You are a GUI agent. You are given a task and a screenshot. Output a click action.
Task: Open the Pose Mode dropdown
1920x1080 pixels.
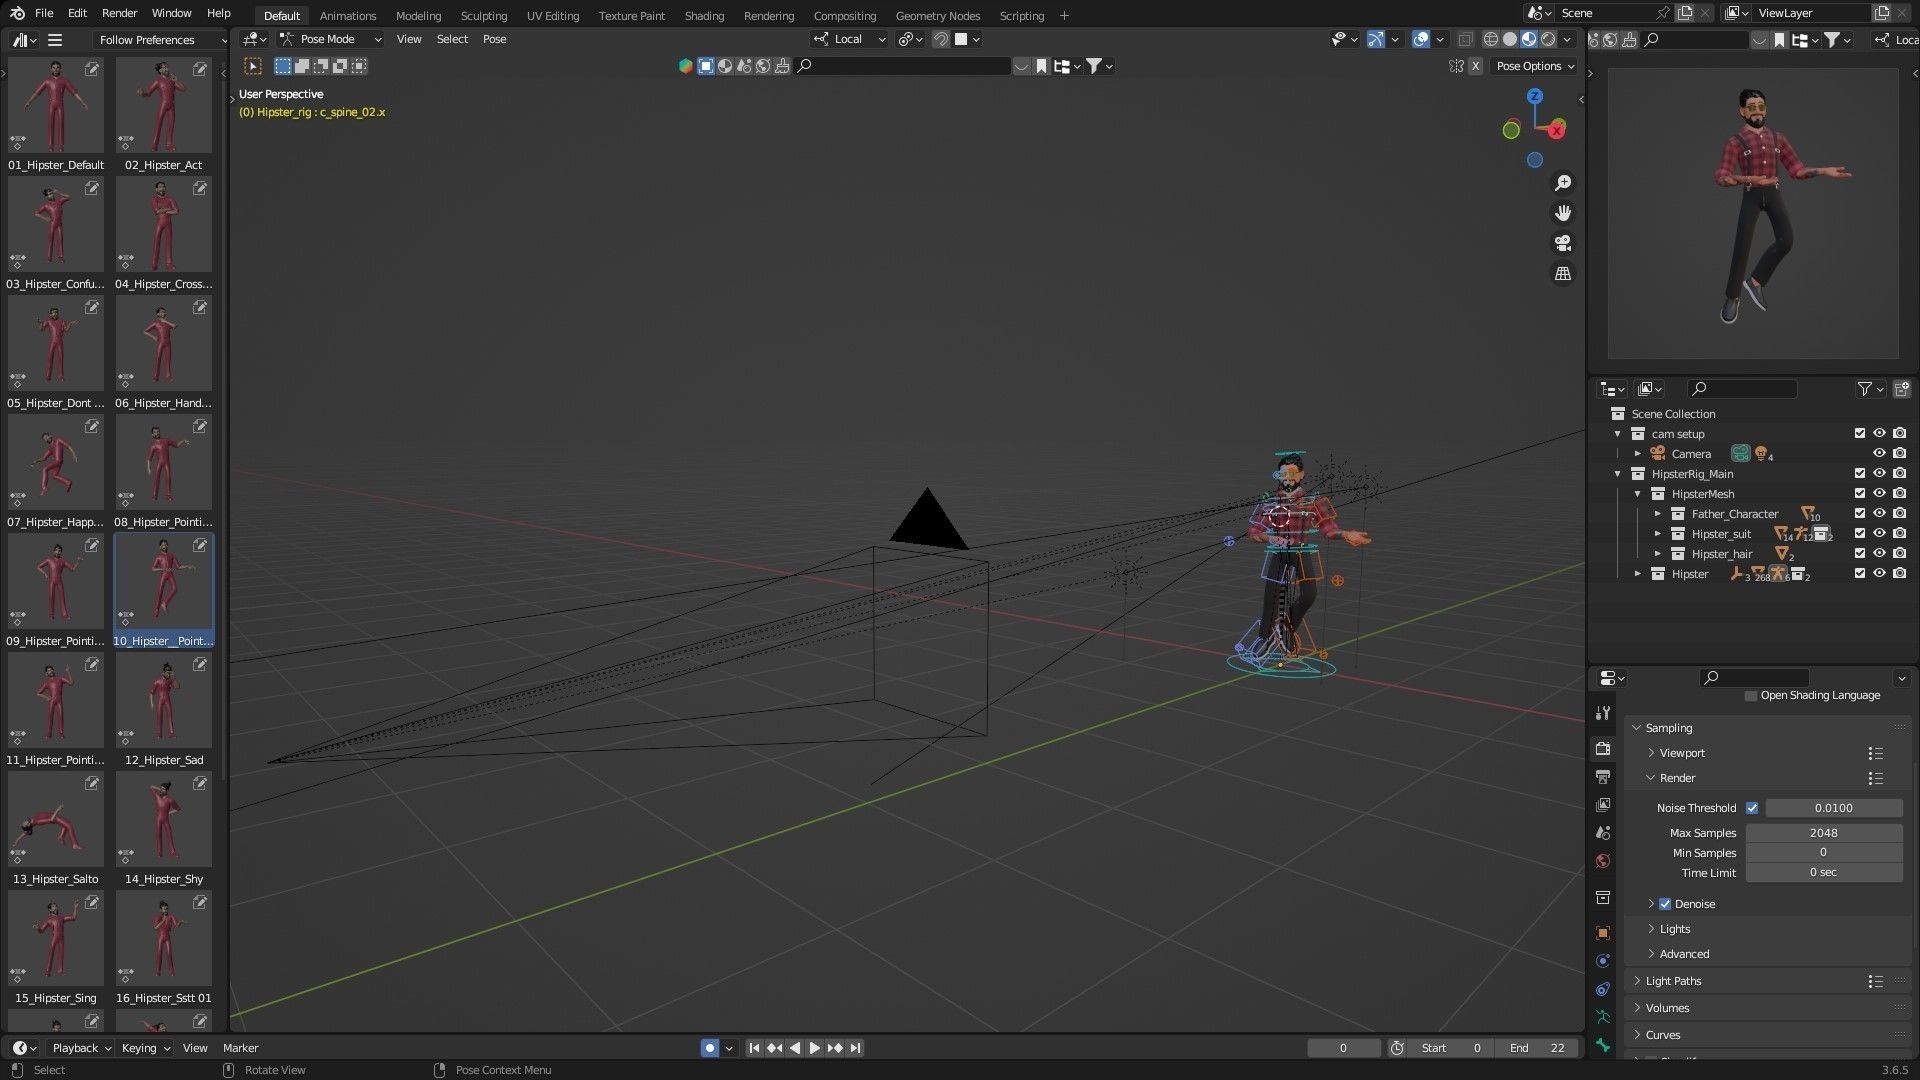[331, 39]
